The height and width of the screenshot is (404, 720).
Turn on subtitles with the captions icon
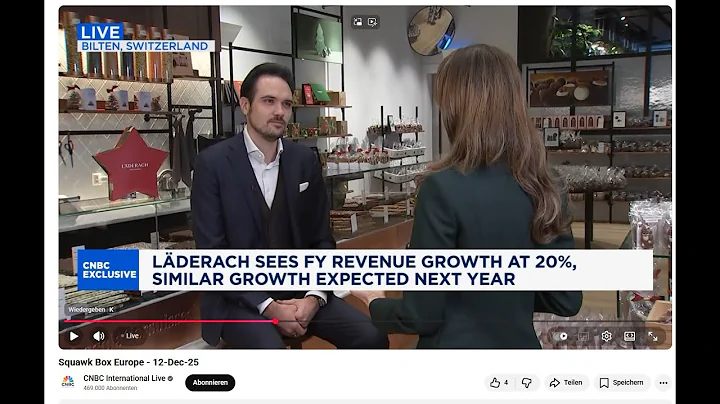583,337
